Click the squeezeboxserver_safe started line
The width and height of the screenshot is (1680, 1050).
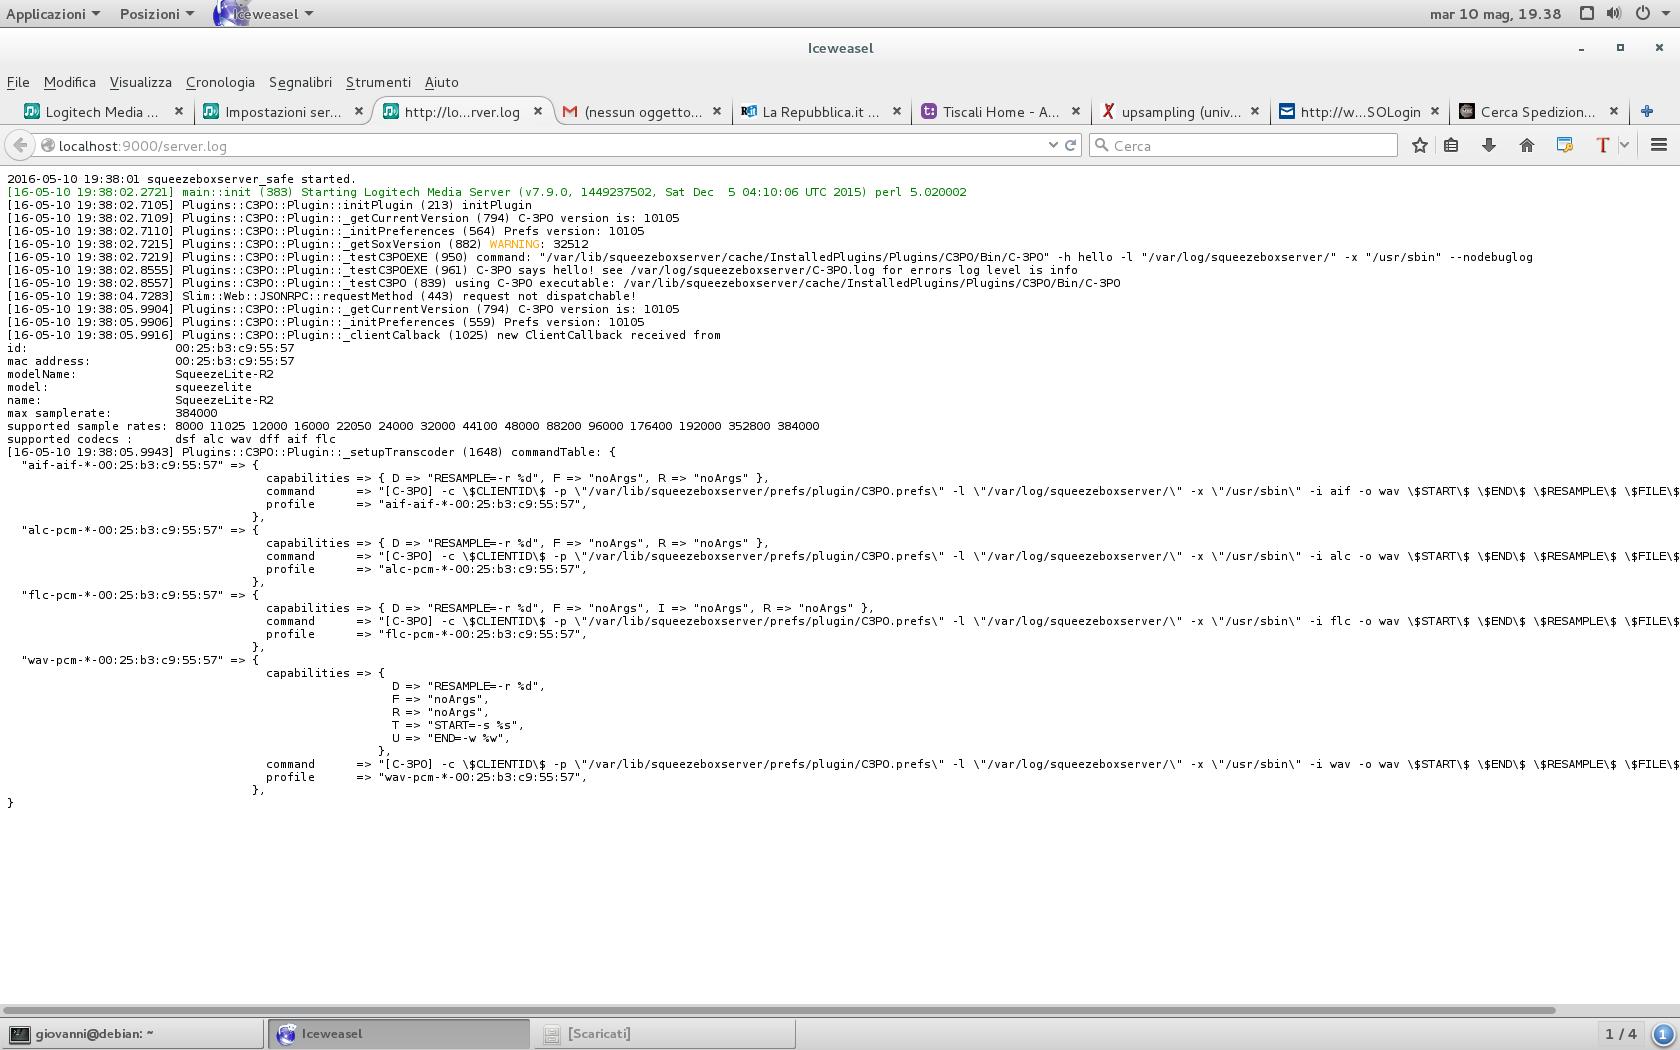[x=181, y=179]
